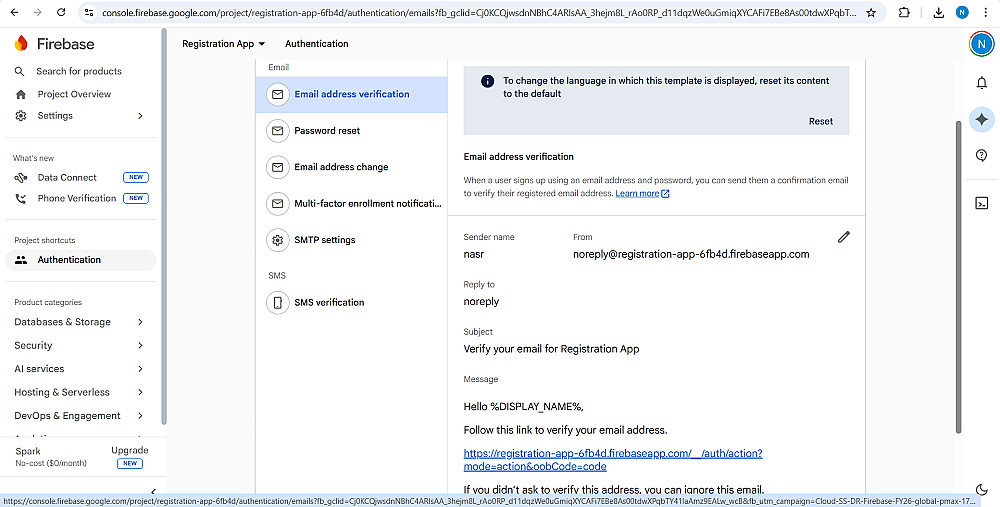Click the Phone Verification icon
This screenshot has height=507, width=1000.
pyautogui.click(x=21, y=198)
